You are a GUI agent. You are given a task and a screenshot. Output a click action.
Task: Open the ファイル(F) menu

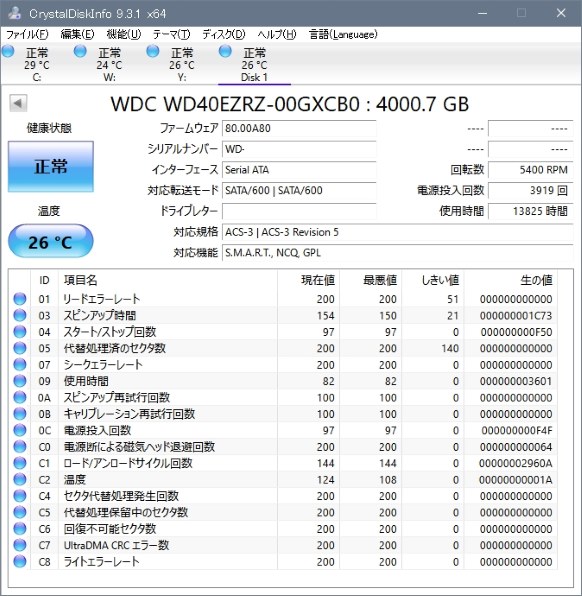(27, 35)
